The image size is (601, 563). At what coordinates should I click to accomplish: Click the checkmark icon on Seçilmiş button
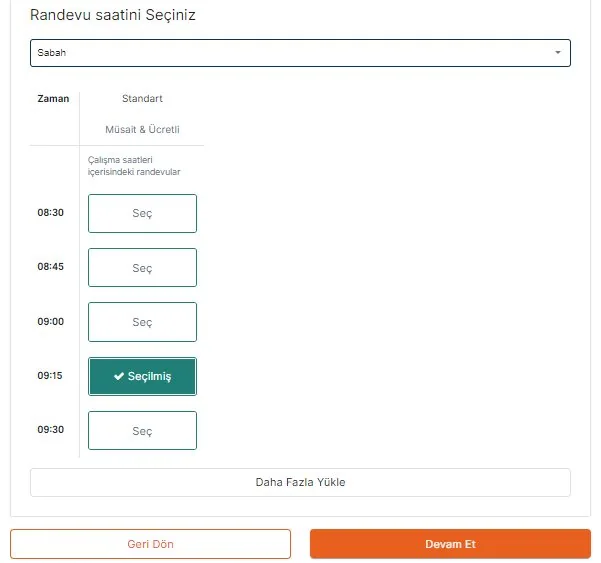pos(119,377)
